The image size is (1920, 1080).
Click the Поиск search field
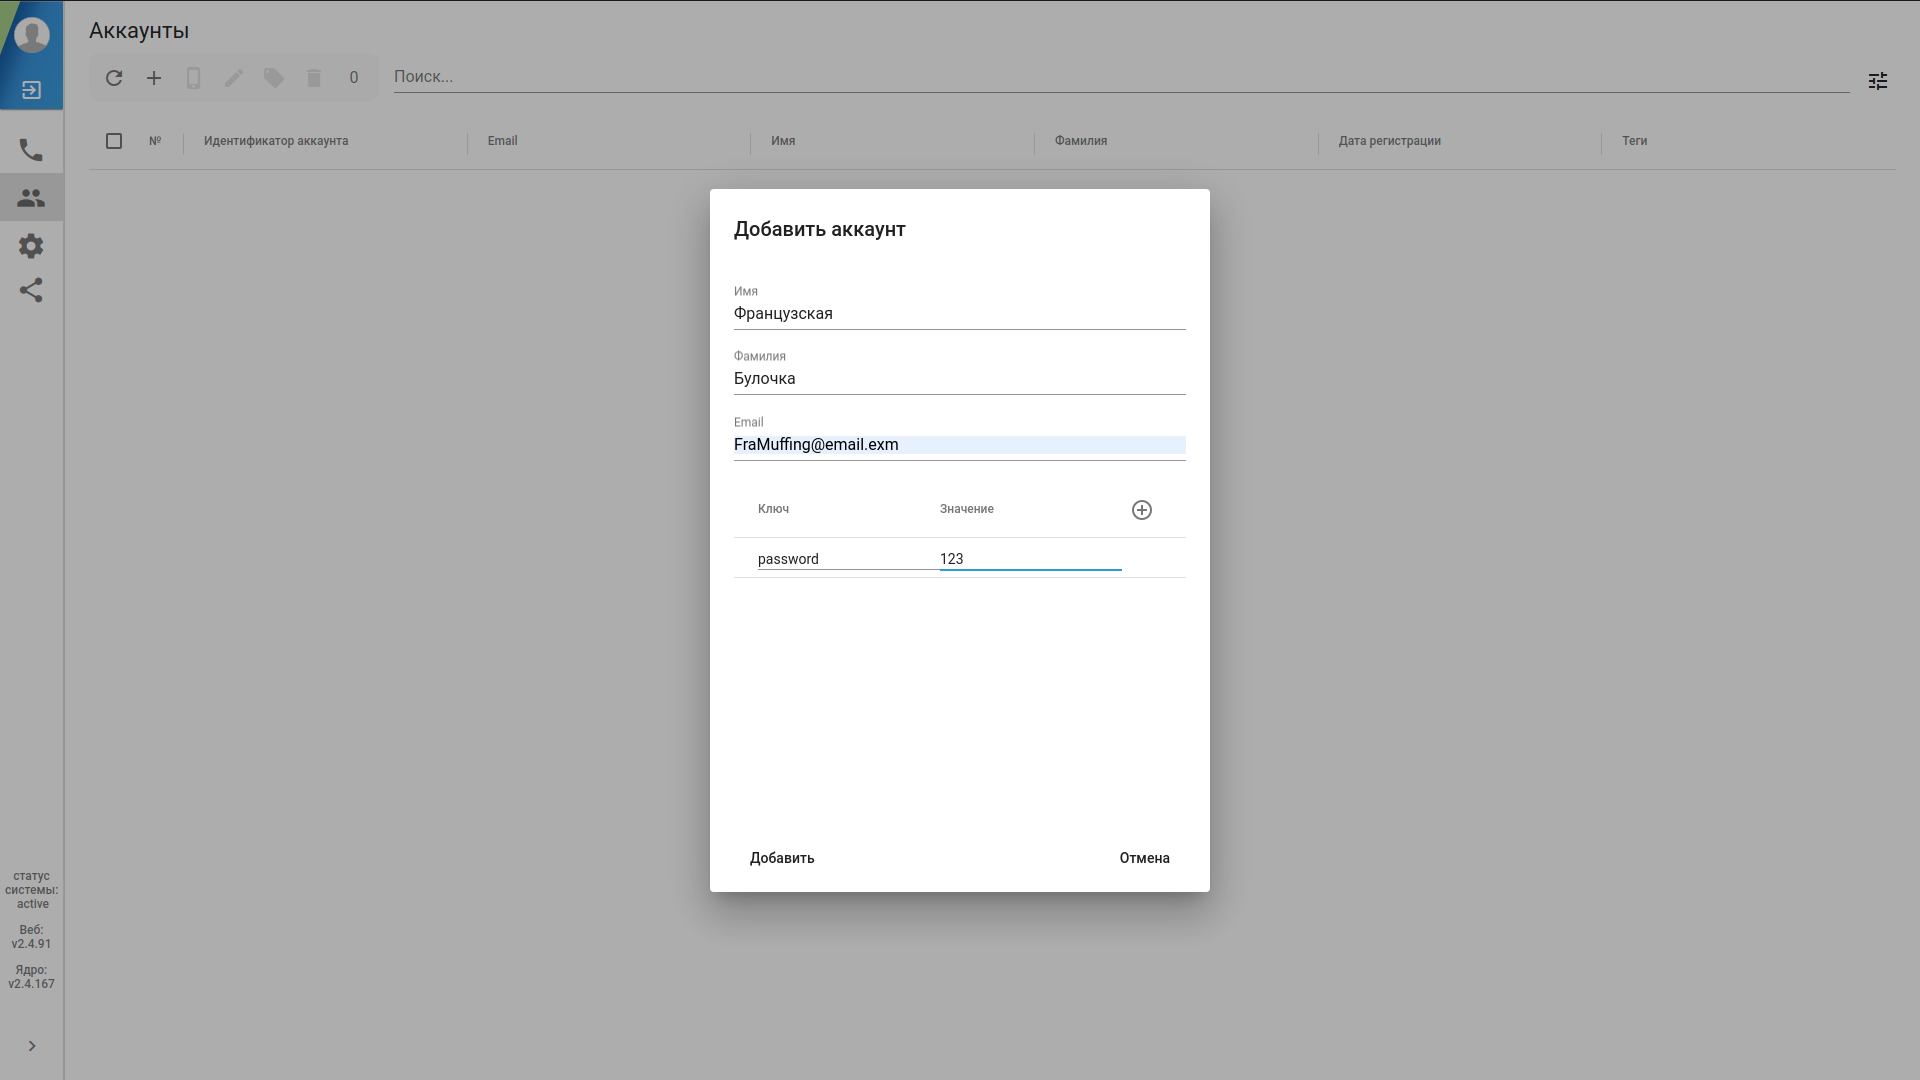click(1120, 77)
